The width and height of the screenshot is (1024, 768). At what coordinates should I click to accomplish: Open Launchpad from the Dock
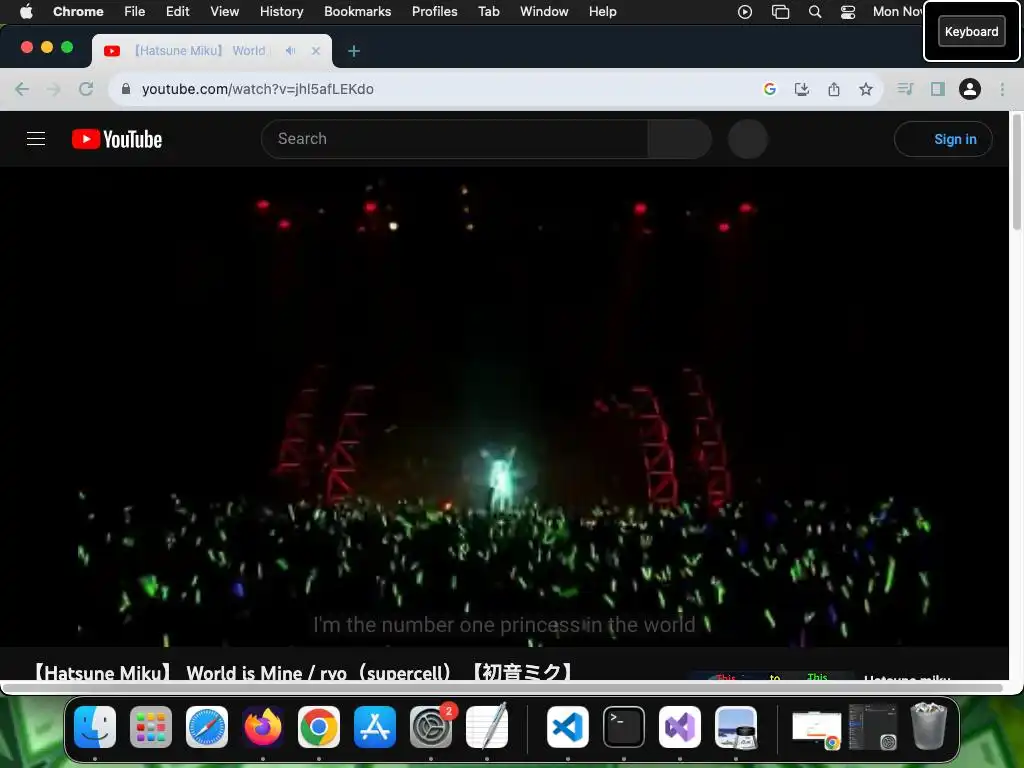[x=151, y=727]
